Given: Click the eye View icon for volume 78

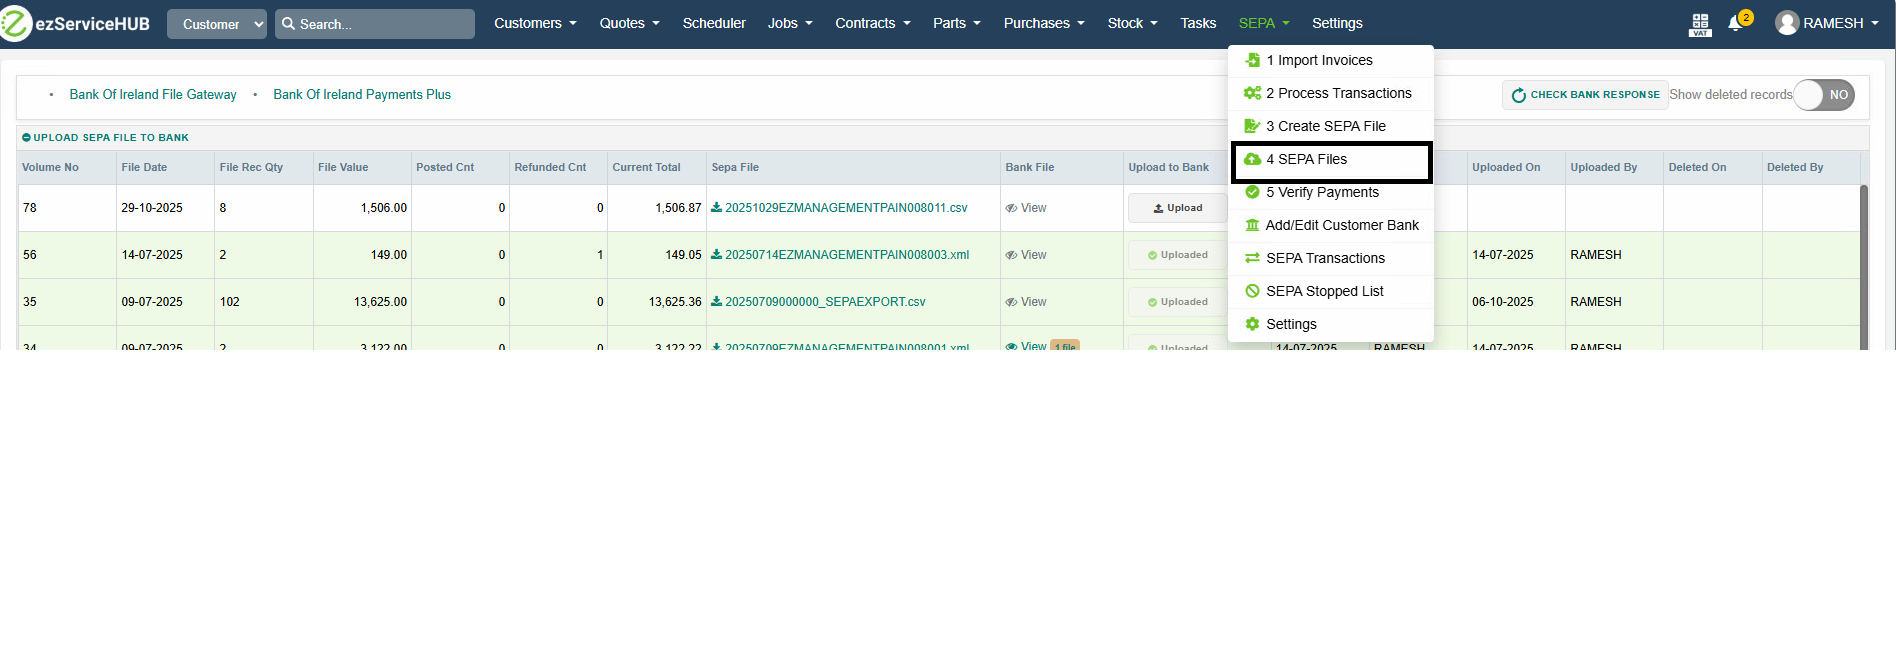Looking at the screenshot, I should click(x=1012, y=208).
